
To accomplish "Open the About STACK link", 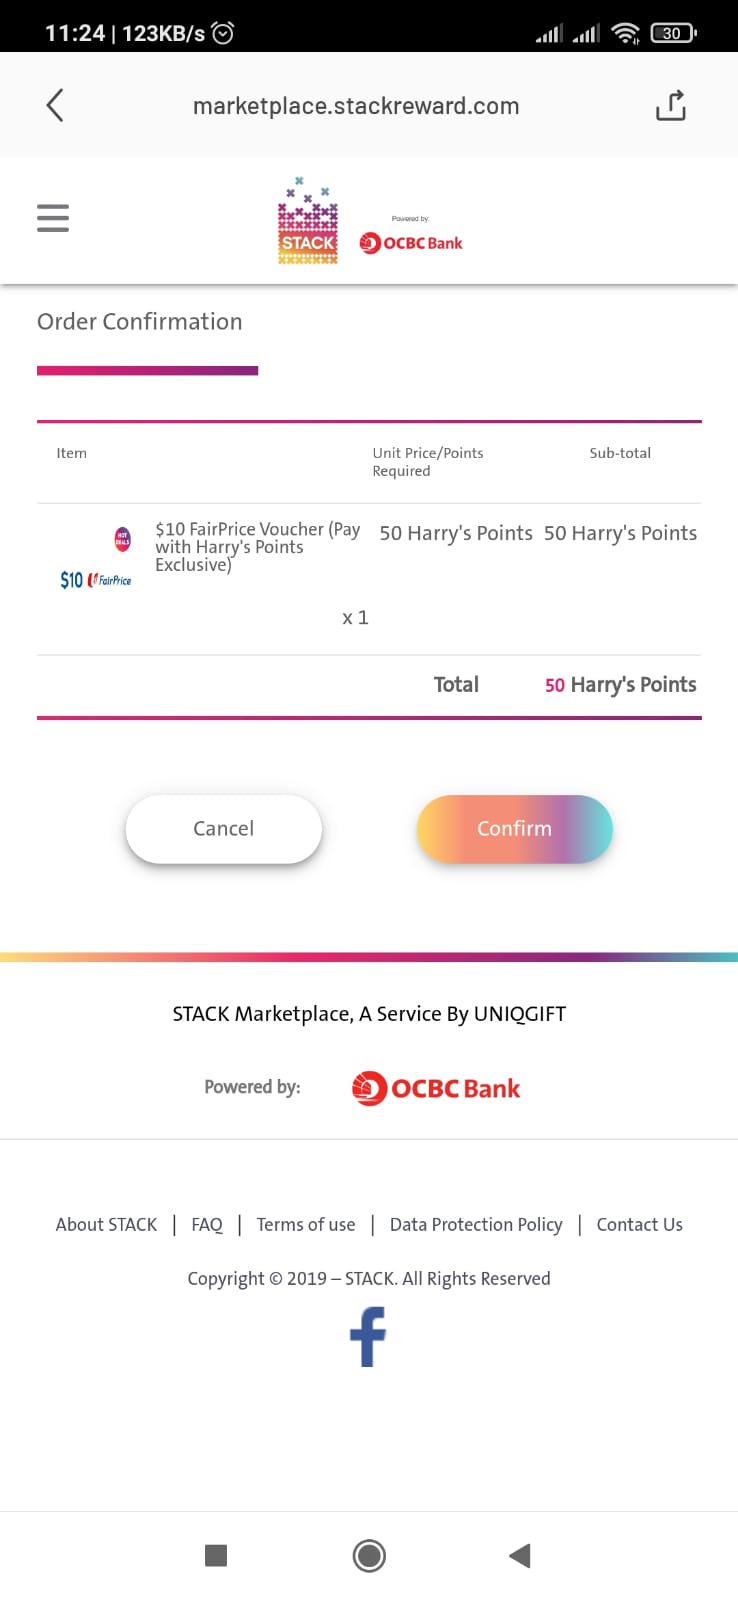I will [106, 1225].
